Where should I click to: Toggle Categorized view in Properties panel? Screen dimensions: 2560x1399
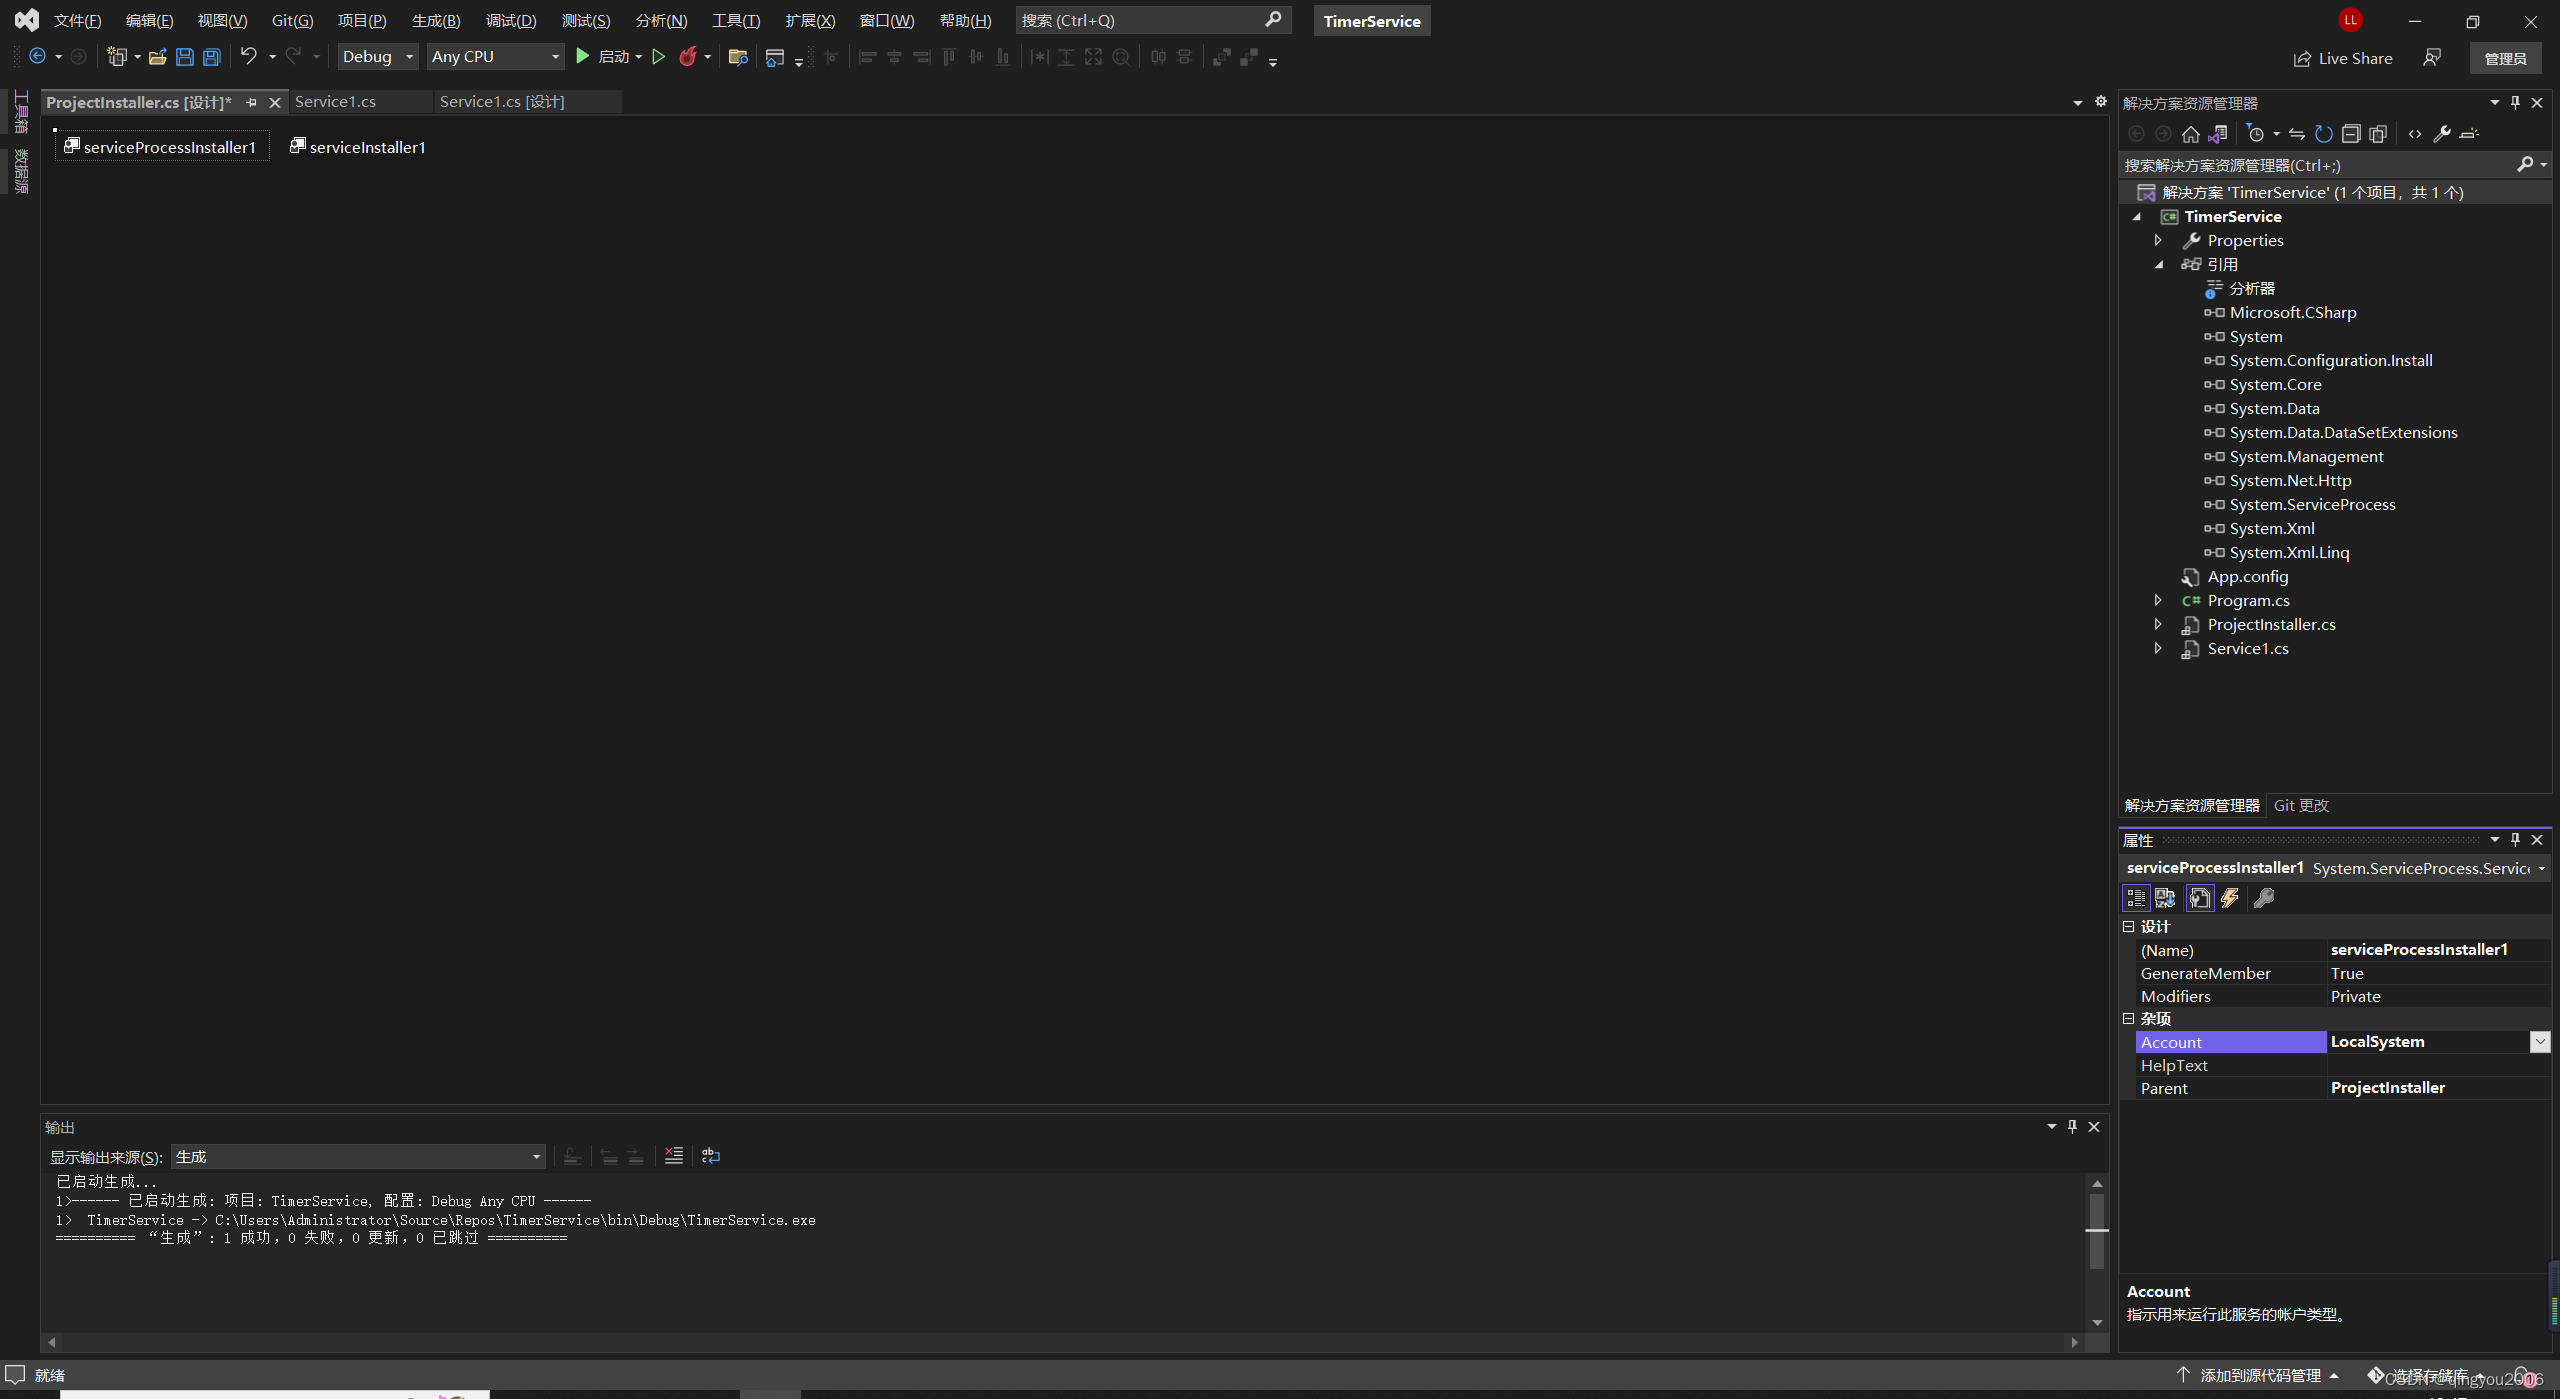2136,898
